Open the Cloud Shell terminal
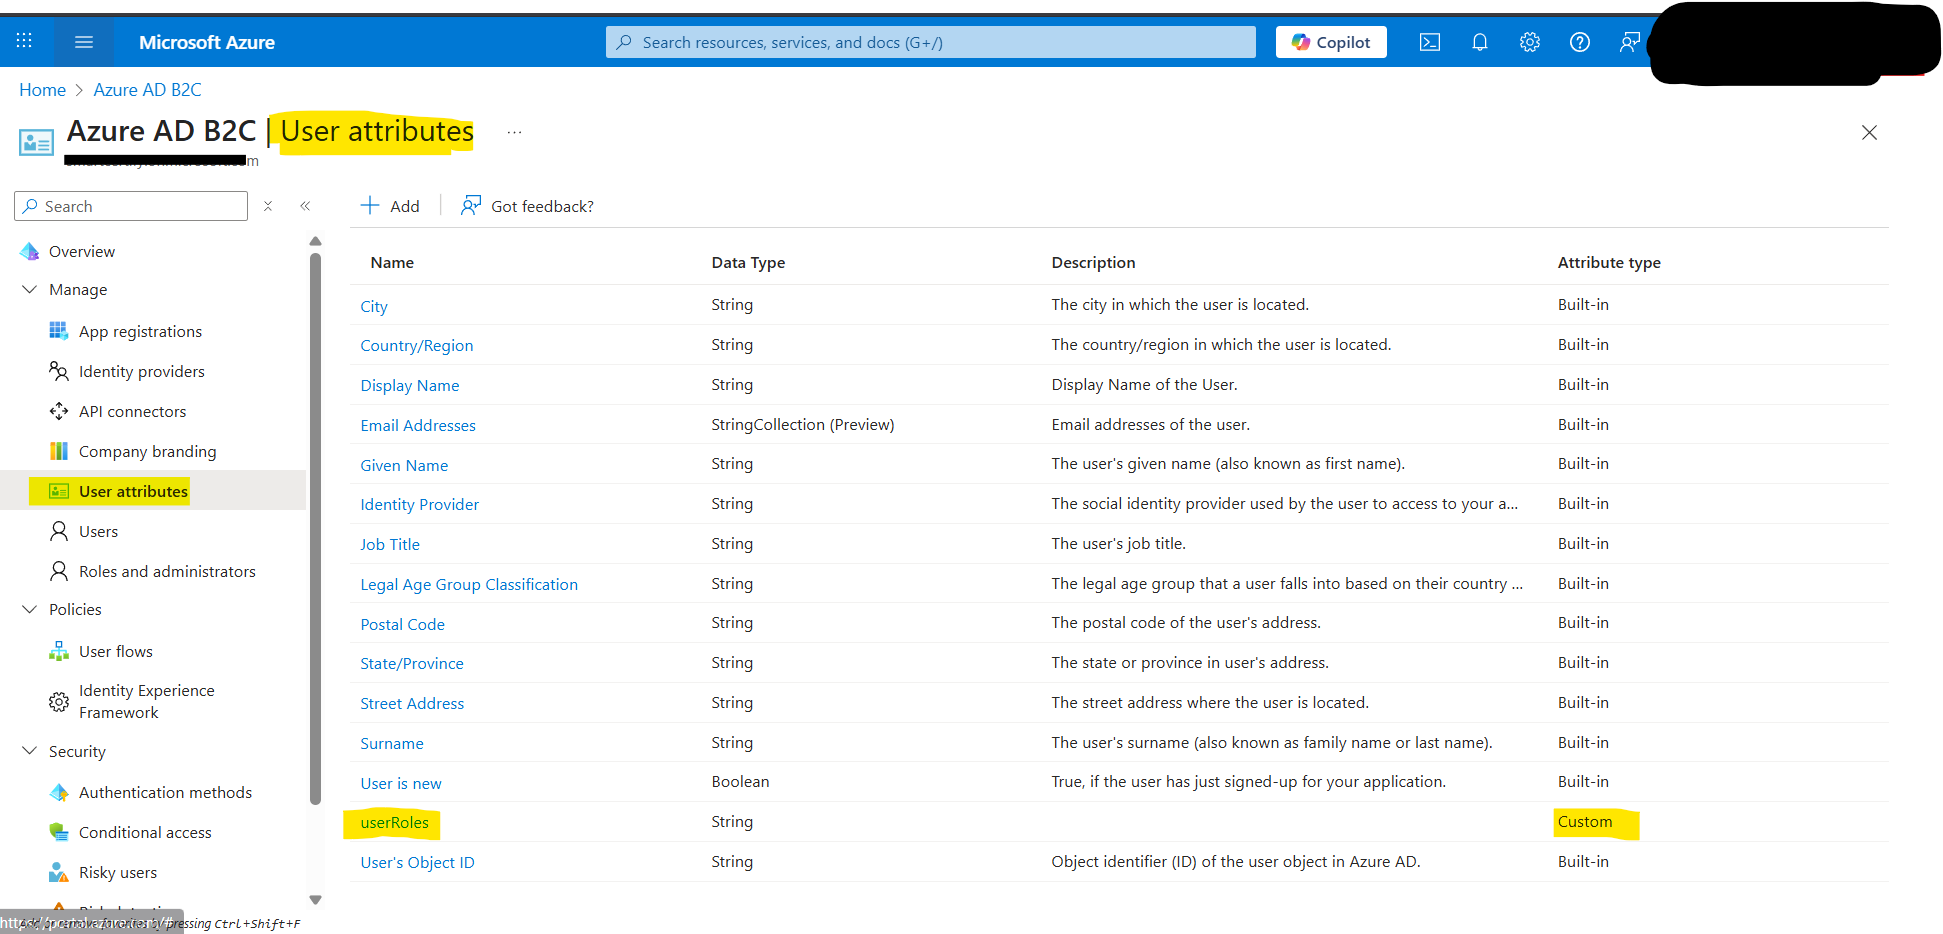Viewport: 1943px width, 934px height. pyautogui.click(x=1429, y=41)
